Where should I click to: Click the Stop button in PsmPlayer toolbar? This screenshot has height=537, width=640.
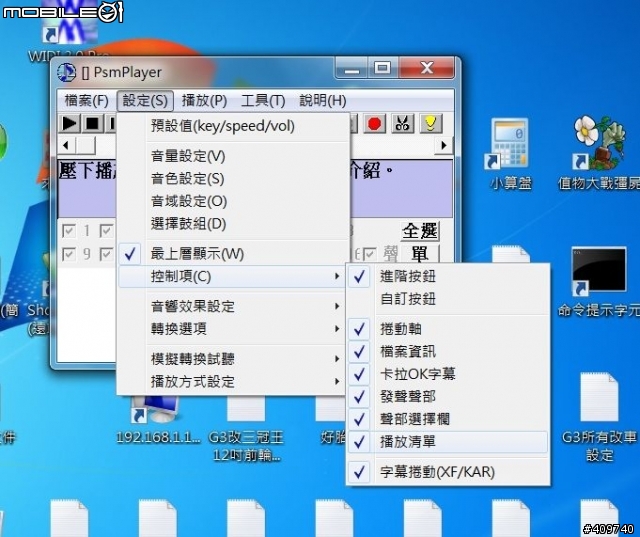pos(92,123)
